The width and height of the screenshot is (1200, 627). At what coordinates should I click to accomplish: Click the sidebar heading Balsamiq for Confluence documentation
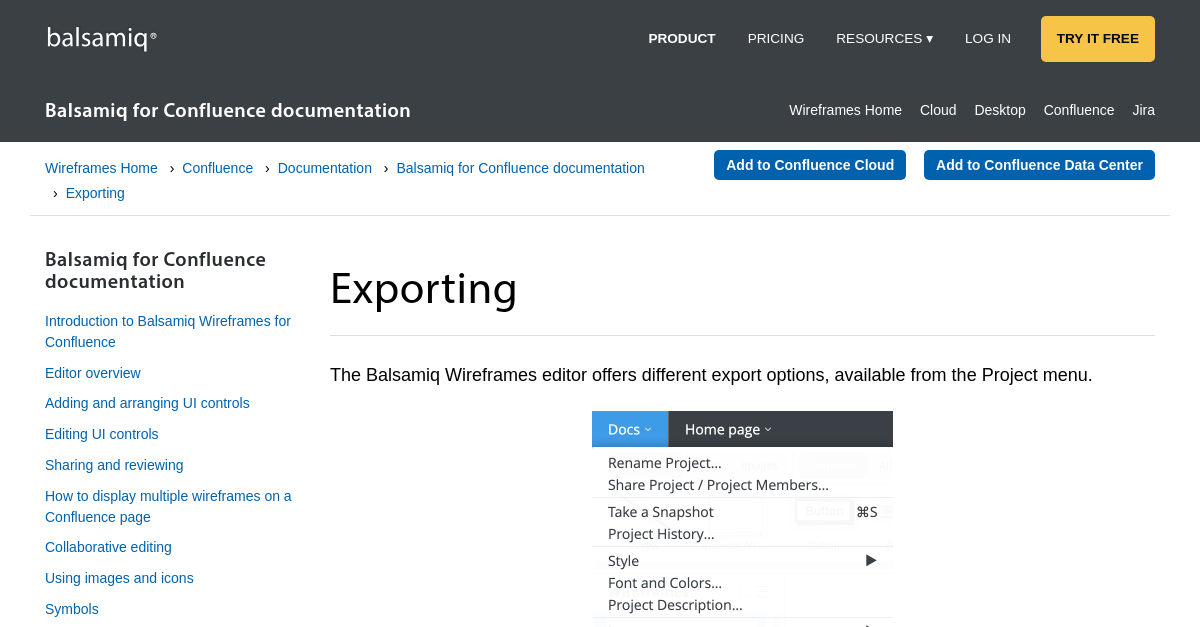[156, 270]
